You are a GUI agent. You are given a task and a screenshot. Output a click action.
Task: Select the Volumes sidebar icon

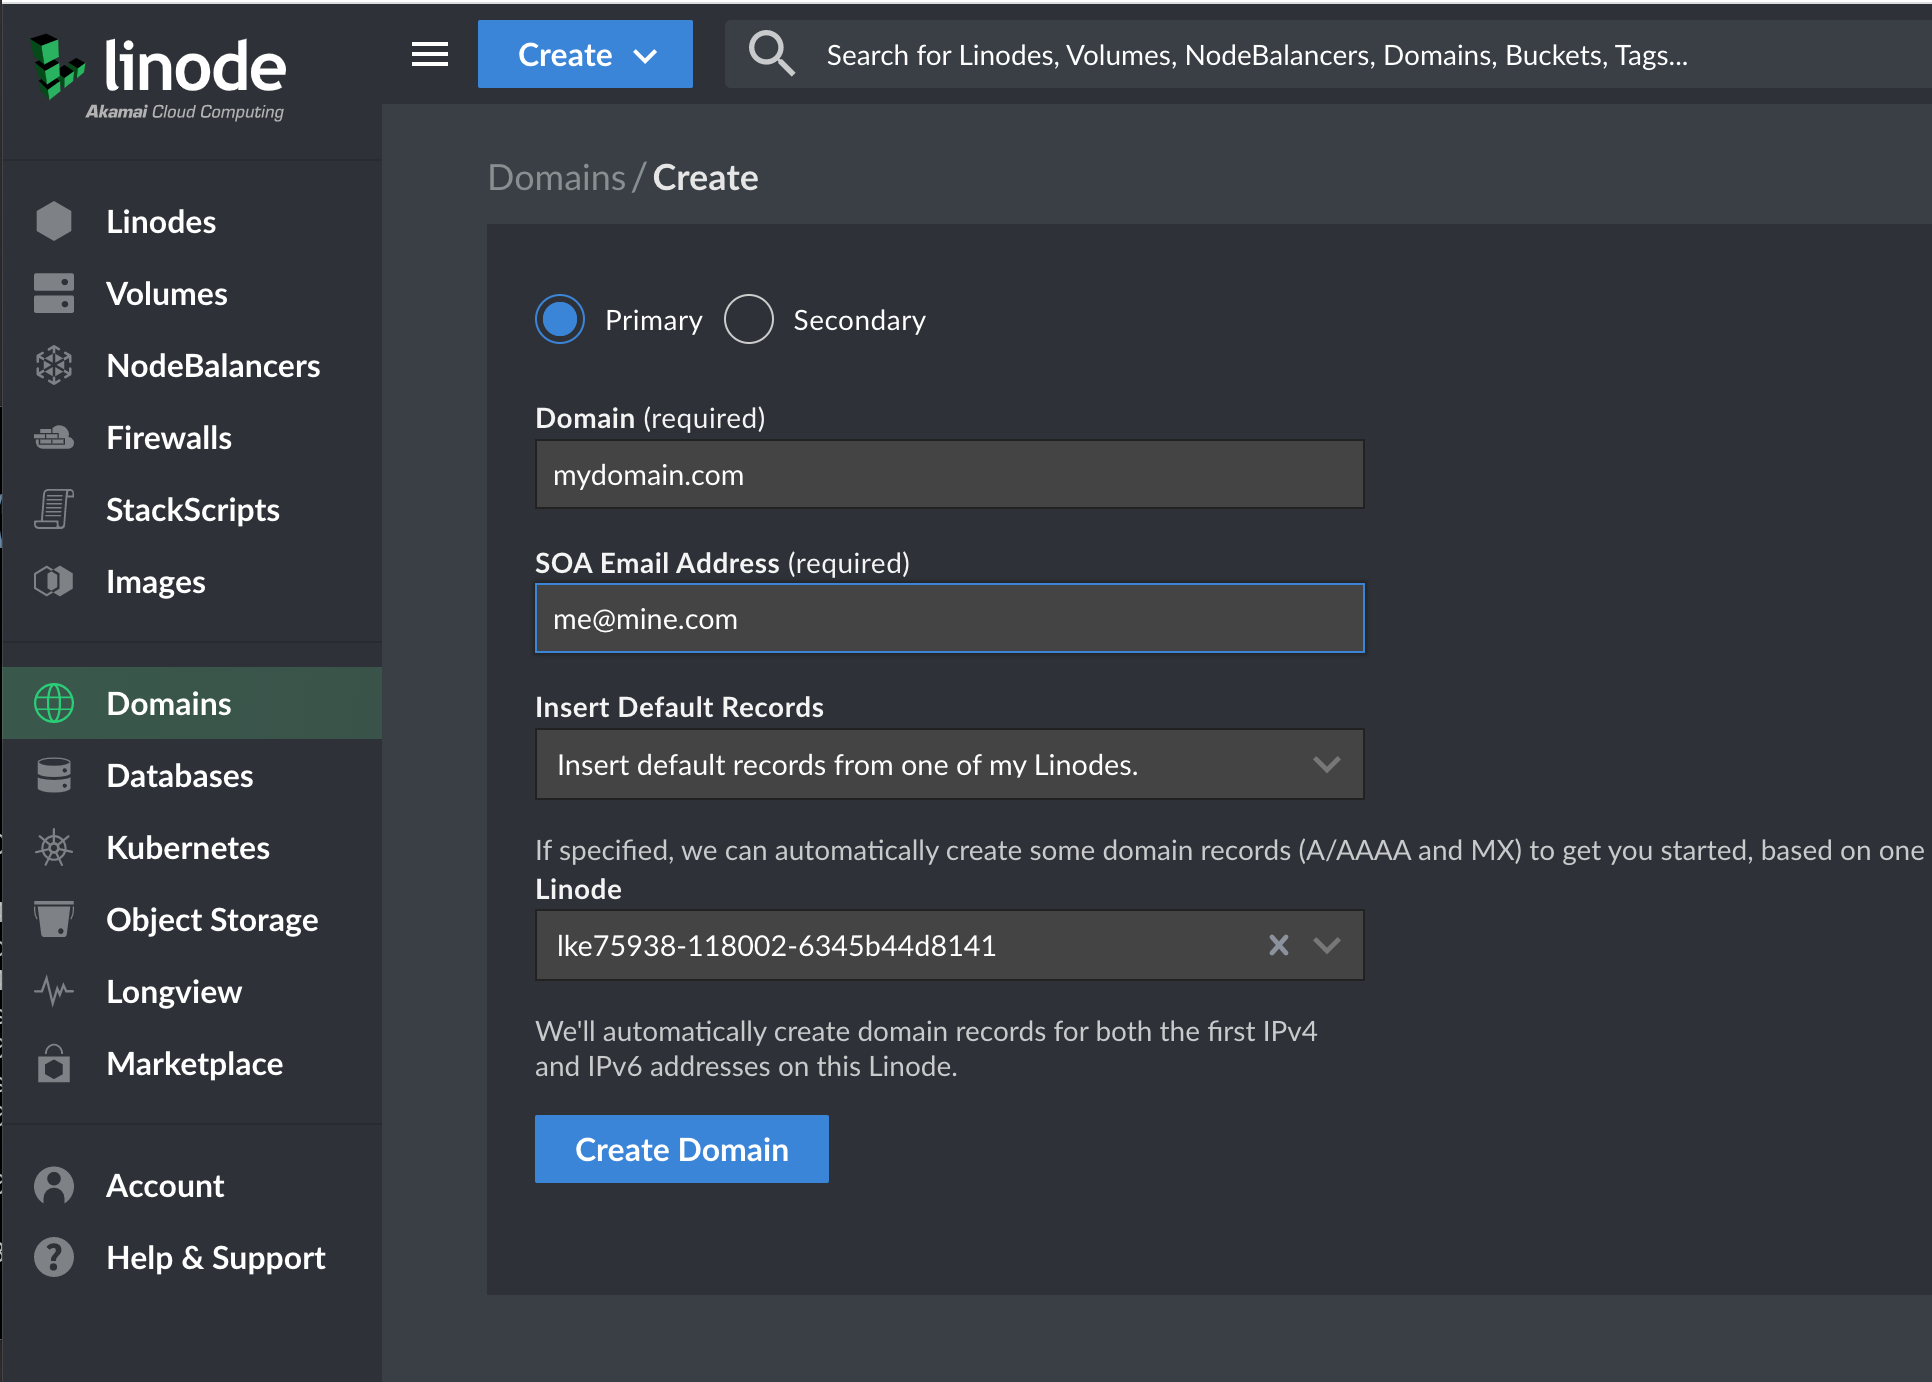[x=53, y=293]
